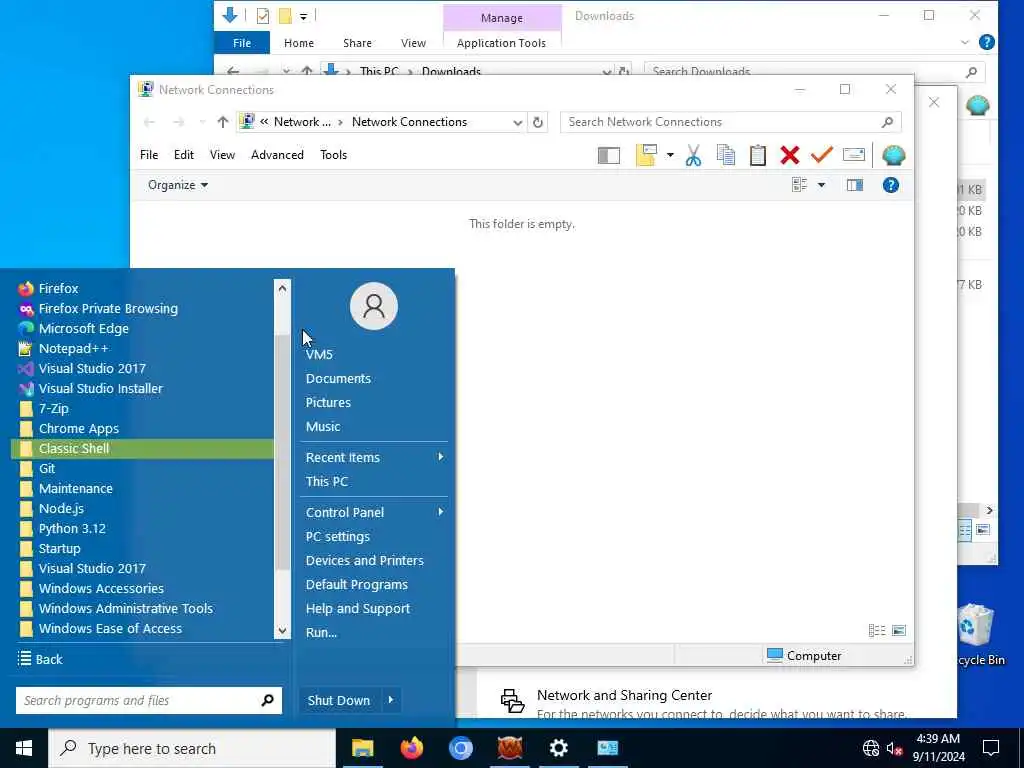Expand the Shut Down options arrow
1024x768 pixels.
(391, 701)
